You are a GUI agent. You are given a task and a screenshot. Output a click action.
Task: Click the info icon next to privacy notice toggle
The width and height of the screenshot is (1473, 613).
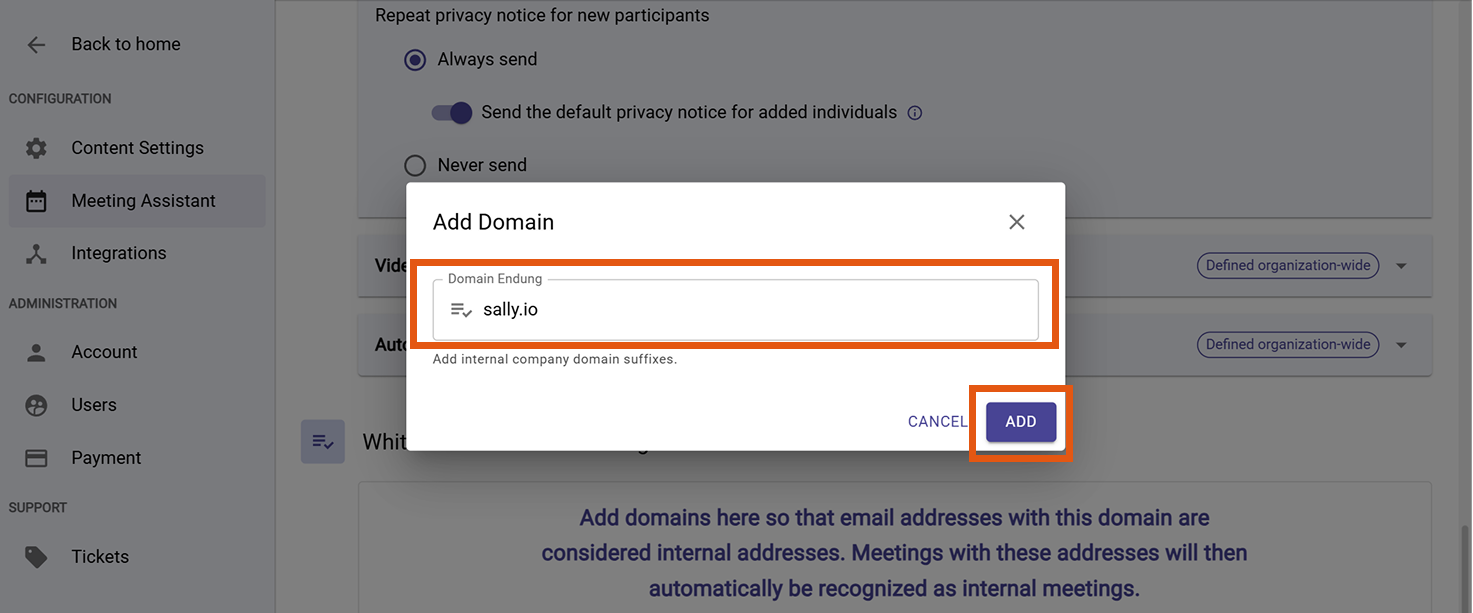[x=914, y=113]
